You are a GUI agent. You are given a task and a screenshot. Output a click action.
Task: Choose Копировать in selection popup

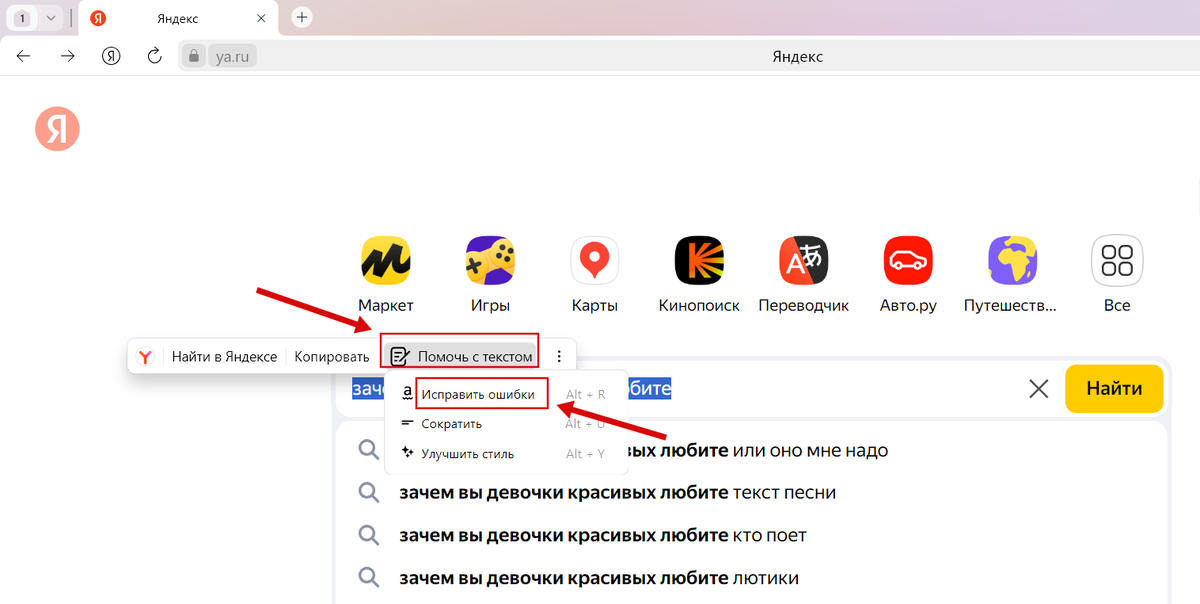tap(332, 356)
